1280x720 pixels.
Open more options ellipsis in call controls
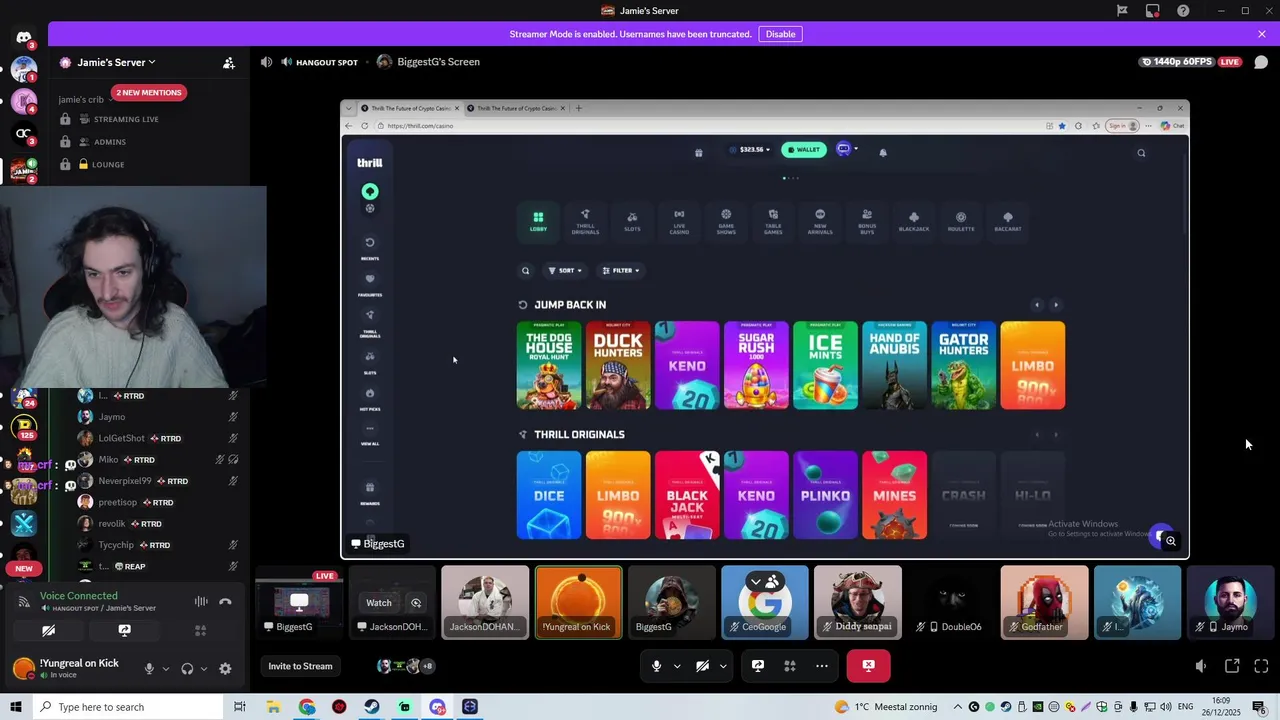pyautogui.click(x=822, y=666)
